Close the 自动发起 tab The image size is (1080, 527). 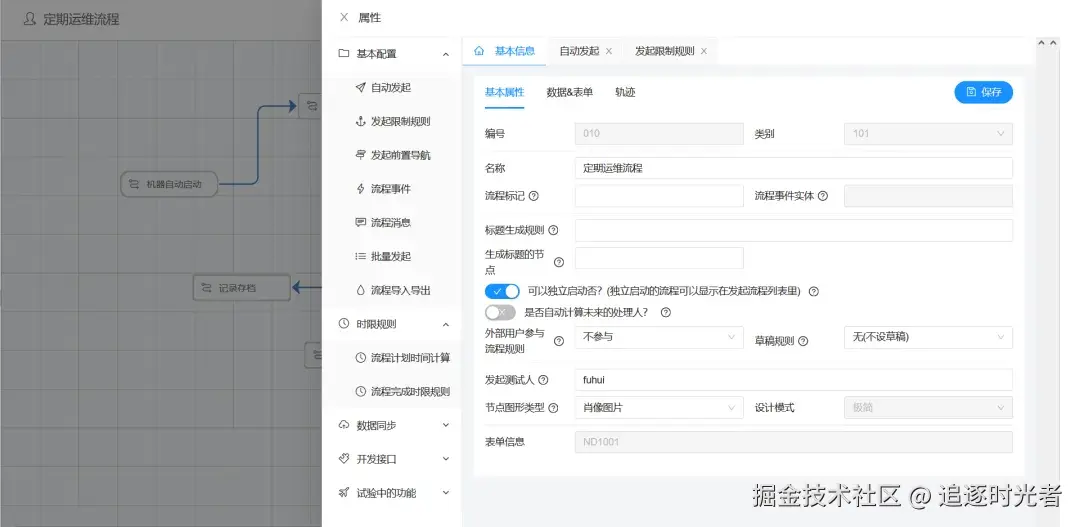point(609,52)
